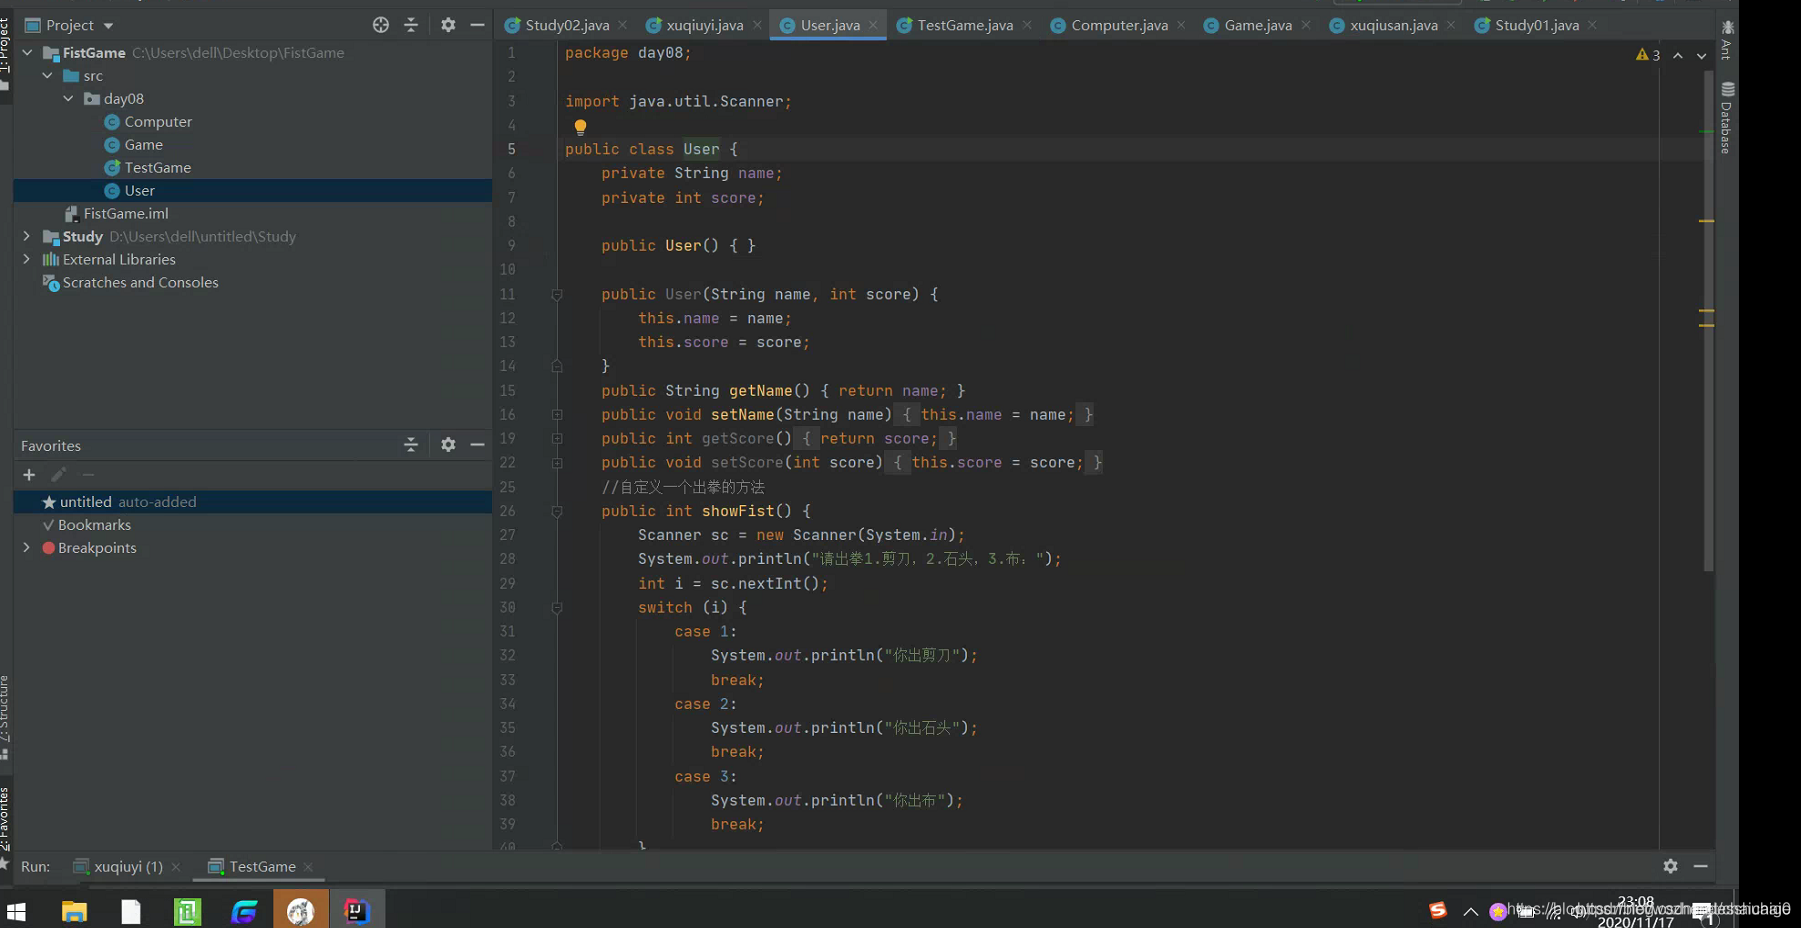Open File Explorer from taskbar
Viewport: 1801px width, 928px height.
coord(74,911)
